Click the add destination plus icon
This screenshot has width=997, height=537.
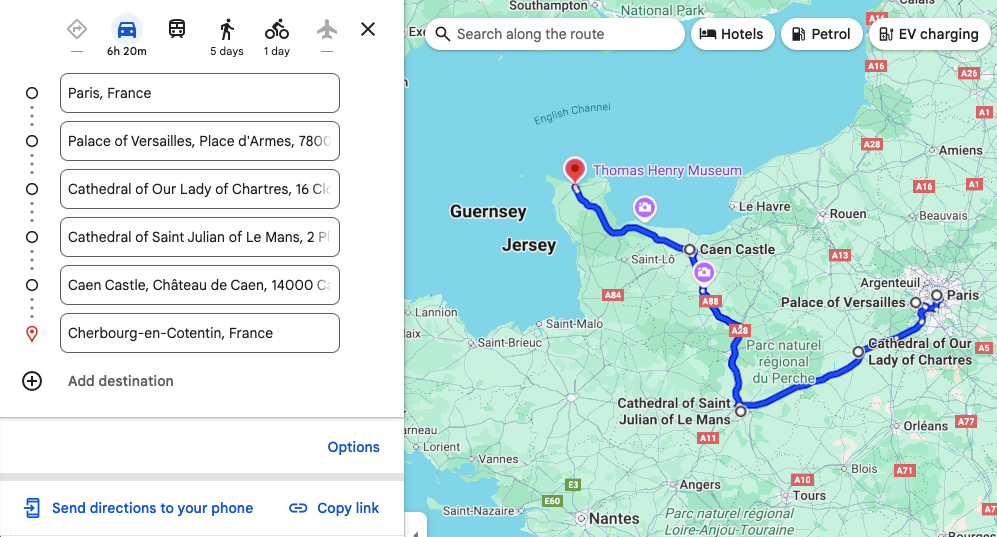tap(32, 381)
